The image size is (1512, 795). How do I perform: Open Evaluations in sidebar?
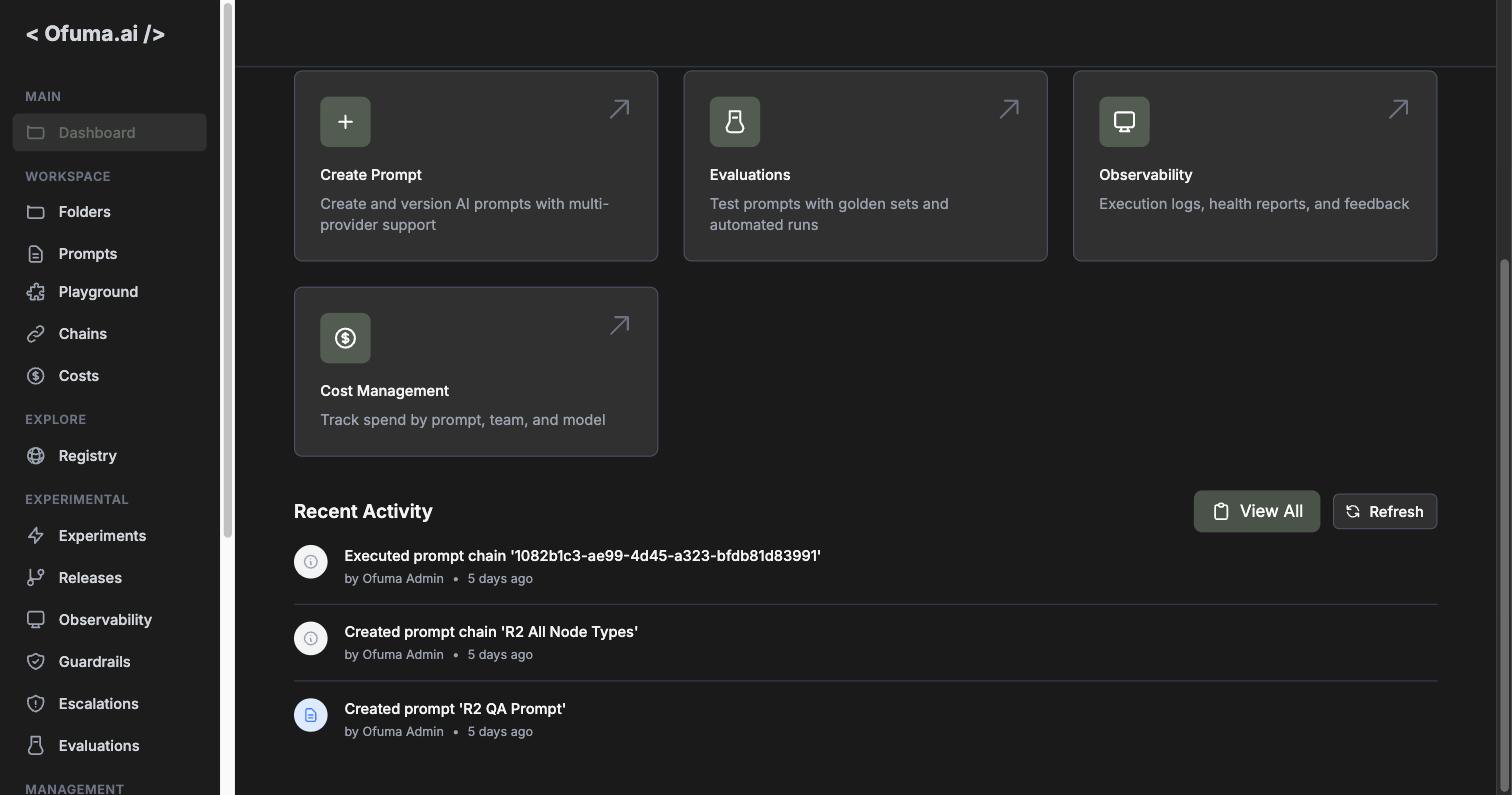click(x=110, y=746)
